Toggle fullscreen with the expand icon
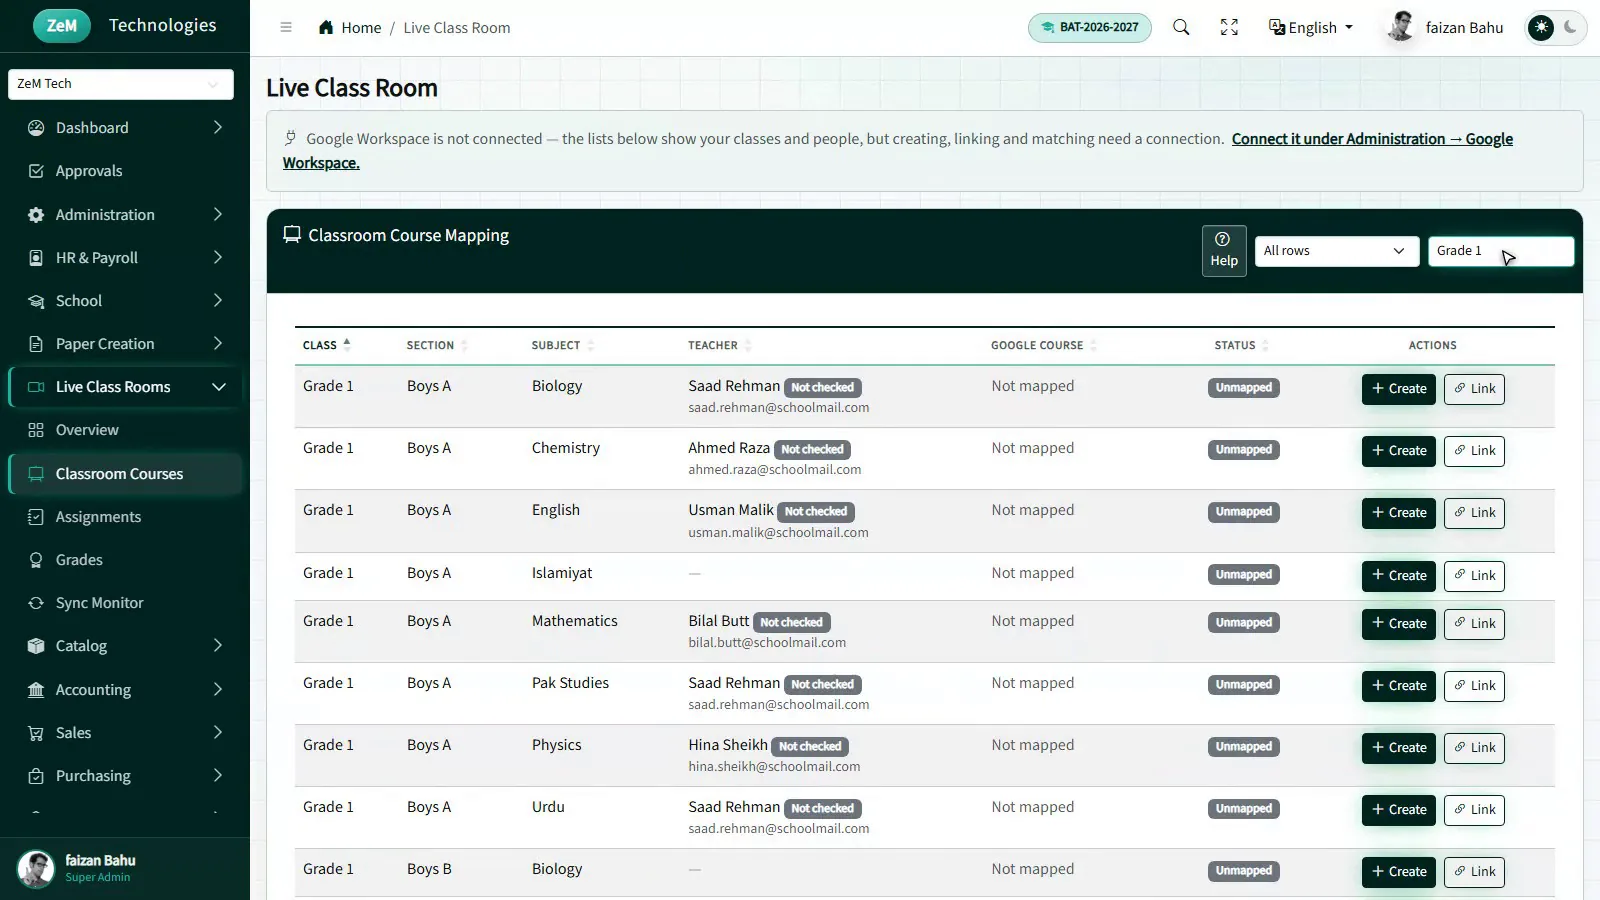1600x900 pixels. point(1229,27)
